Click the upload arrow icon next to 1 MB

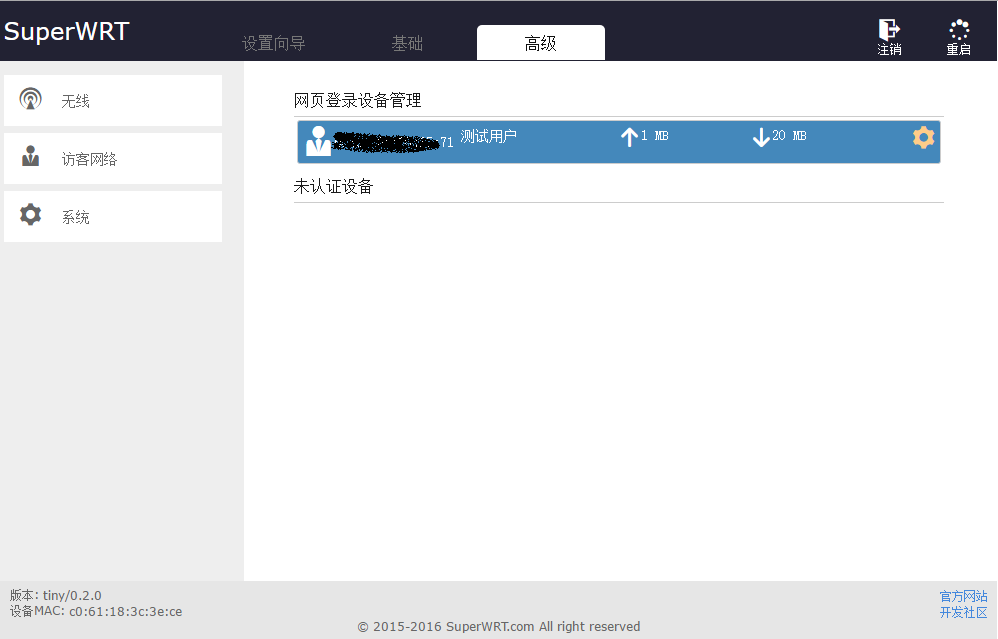pyautogui.click(x=629, y=137)
